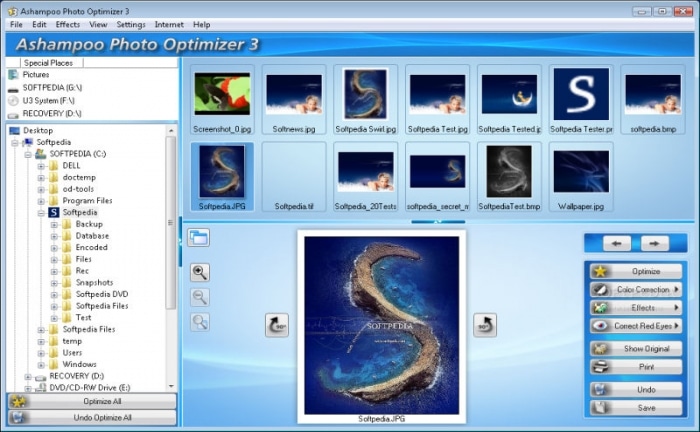The image size is (700, 432).
Task: Click the zoom in magnifier icon
Action: point(200,272)
